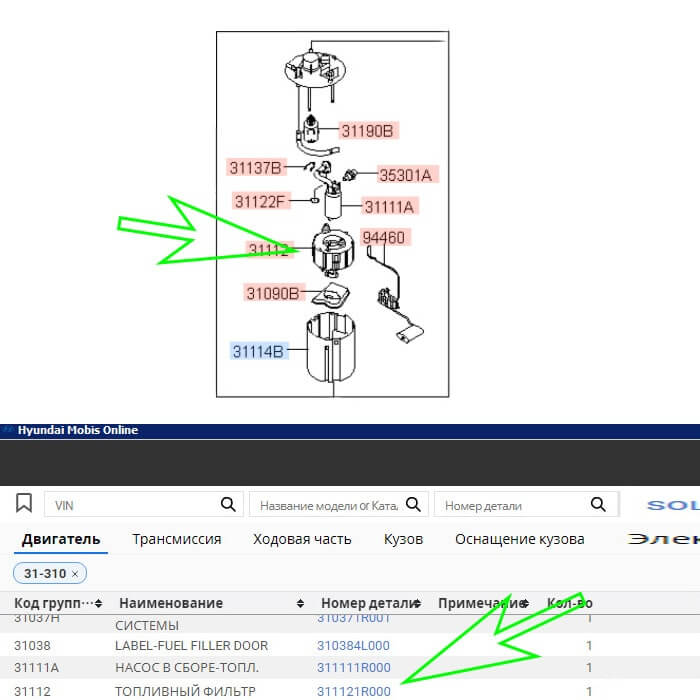Remove the 31-310 filter chip

click(75, 573)
